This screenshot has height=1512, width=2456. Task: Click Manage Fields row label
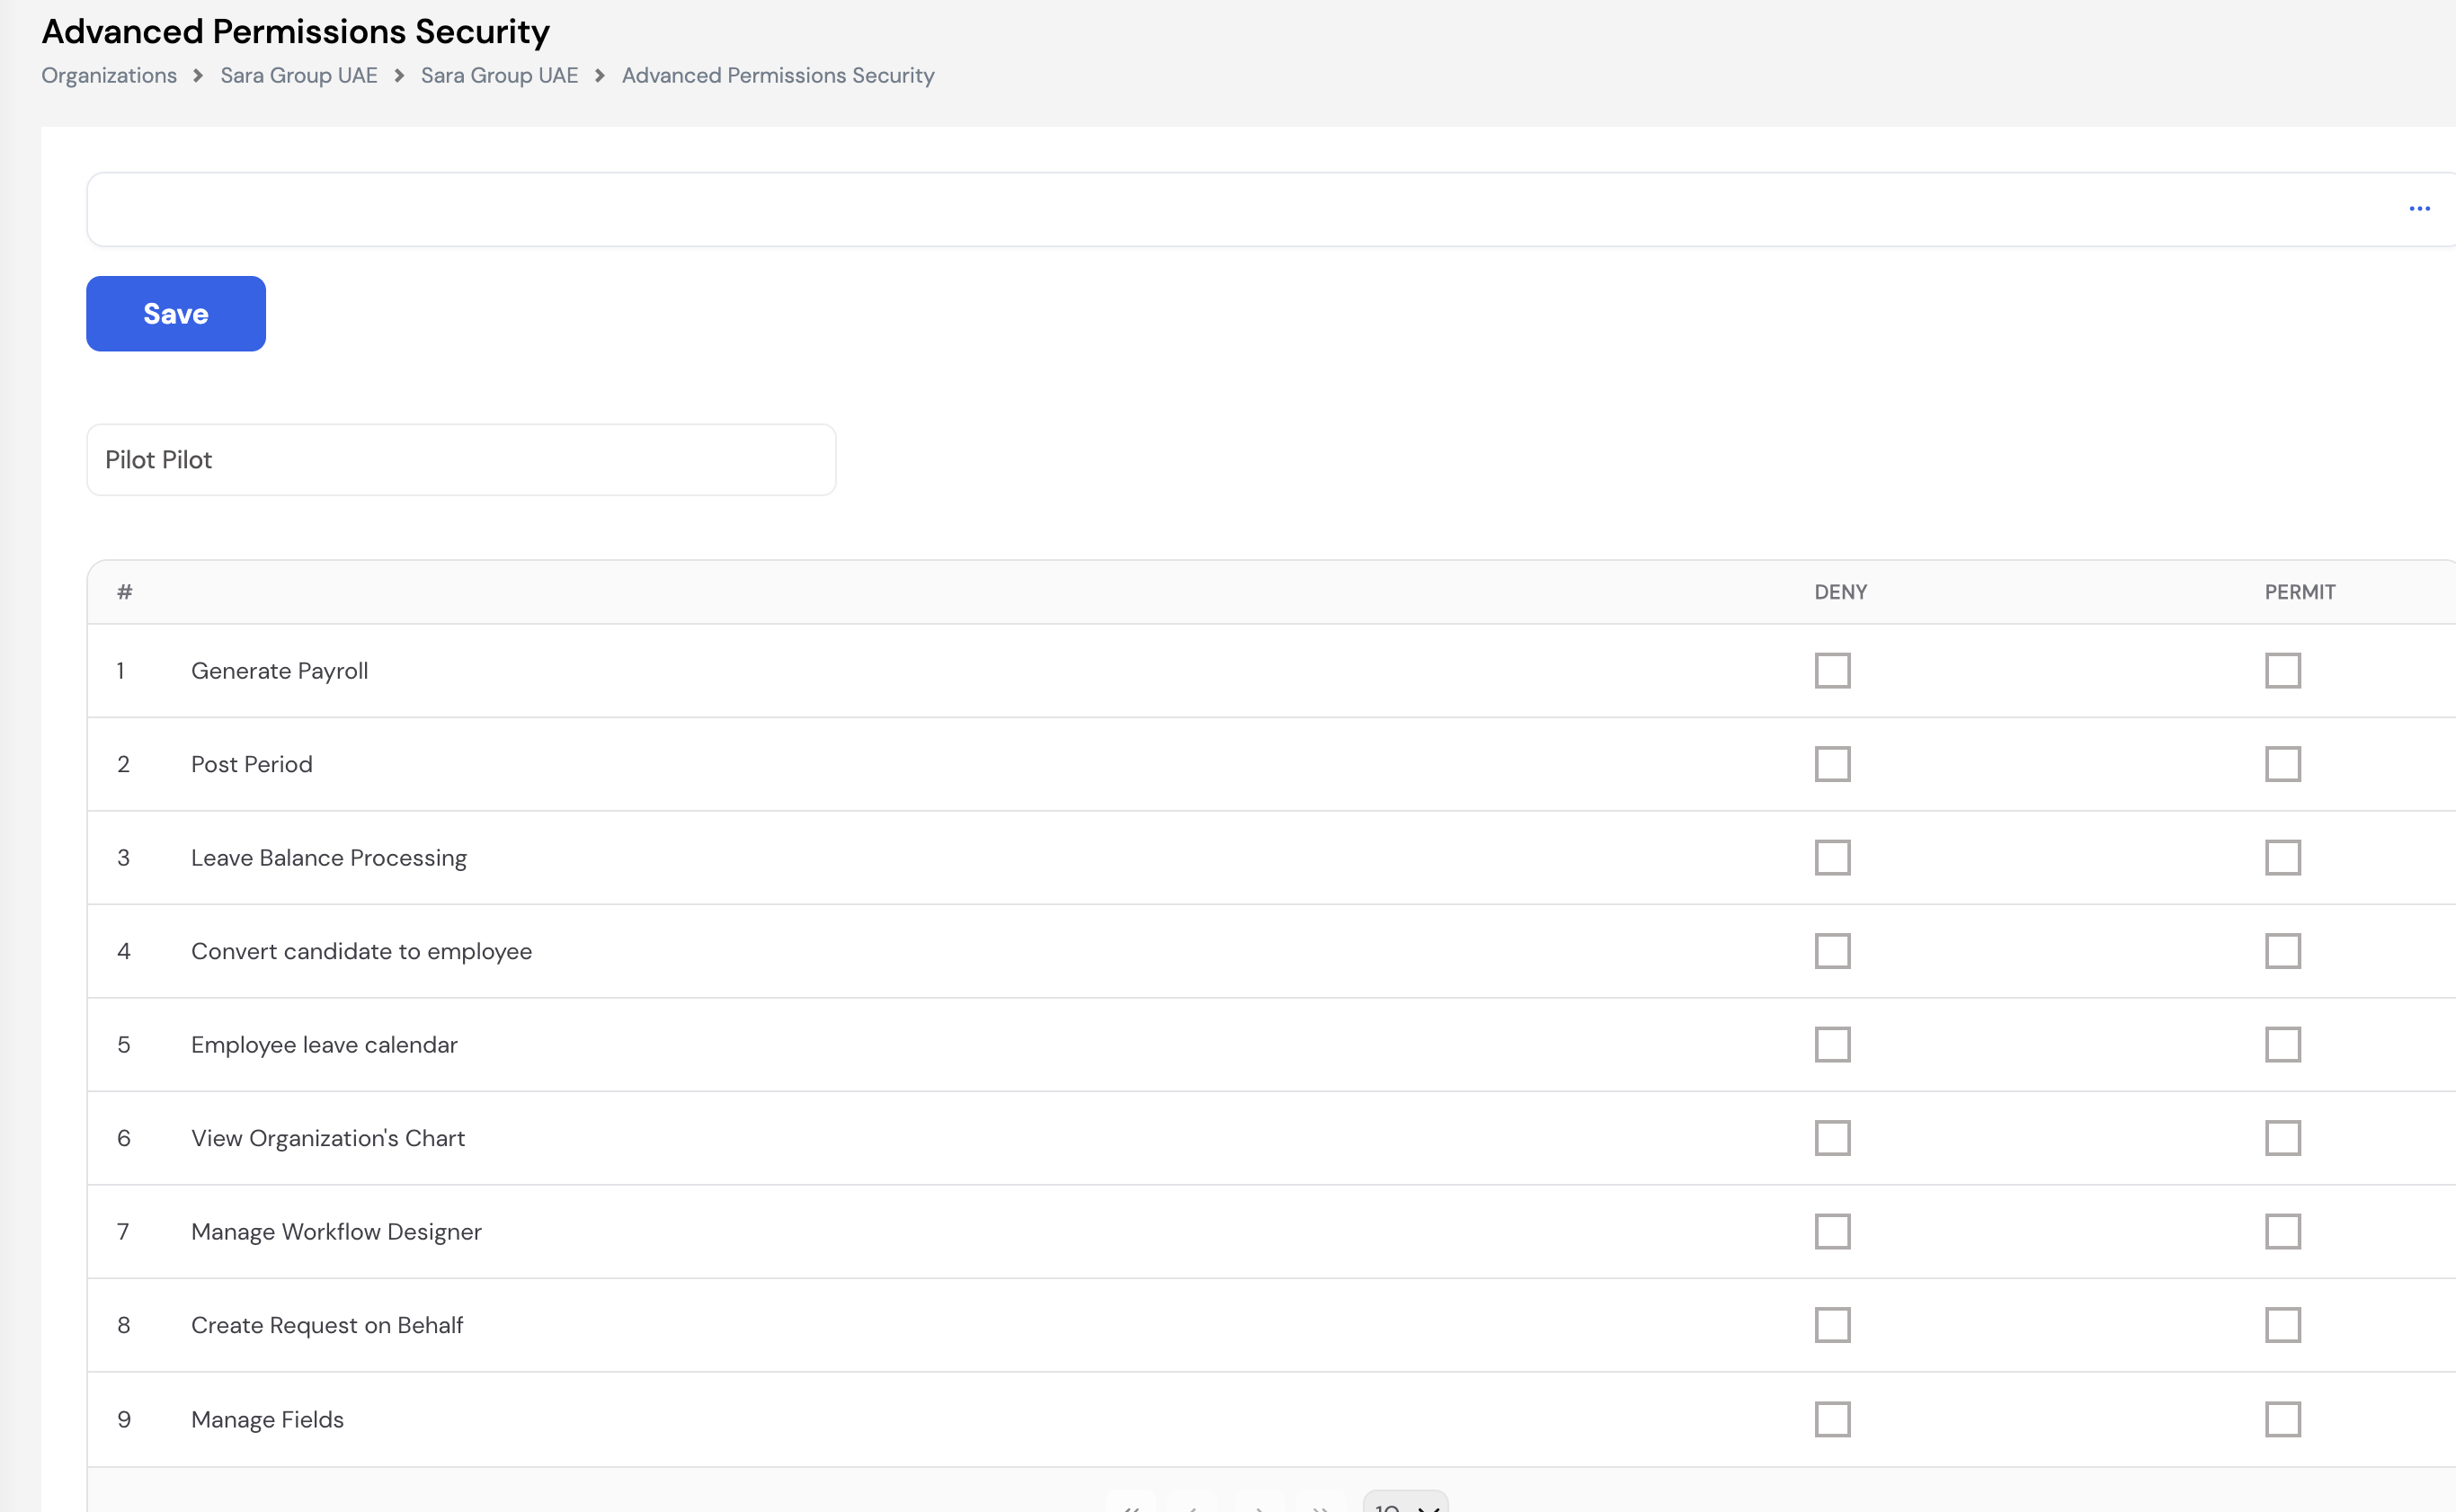pos(267,1419)
